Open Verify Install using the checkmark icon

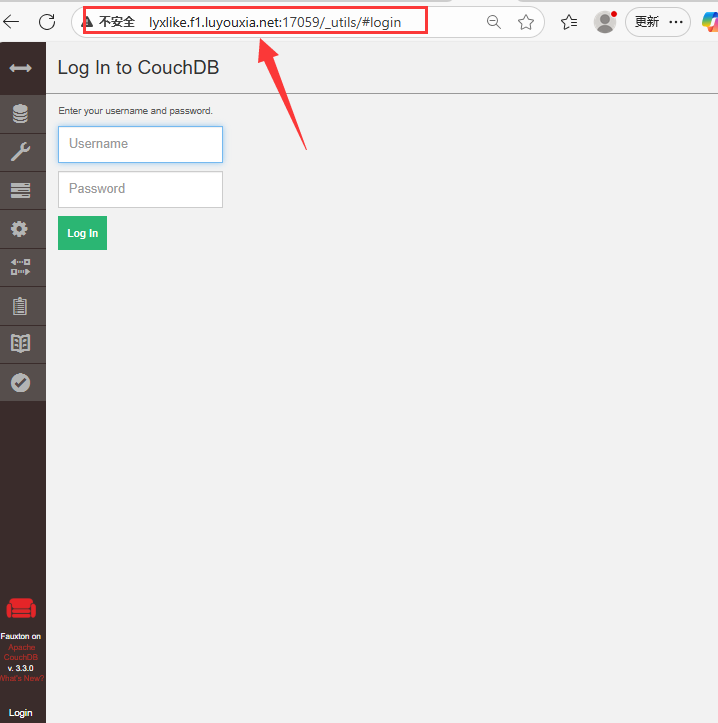click(x=20, y=383)
